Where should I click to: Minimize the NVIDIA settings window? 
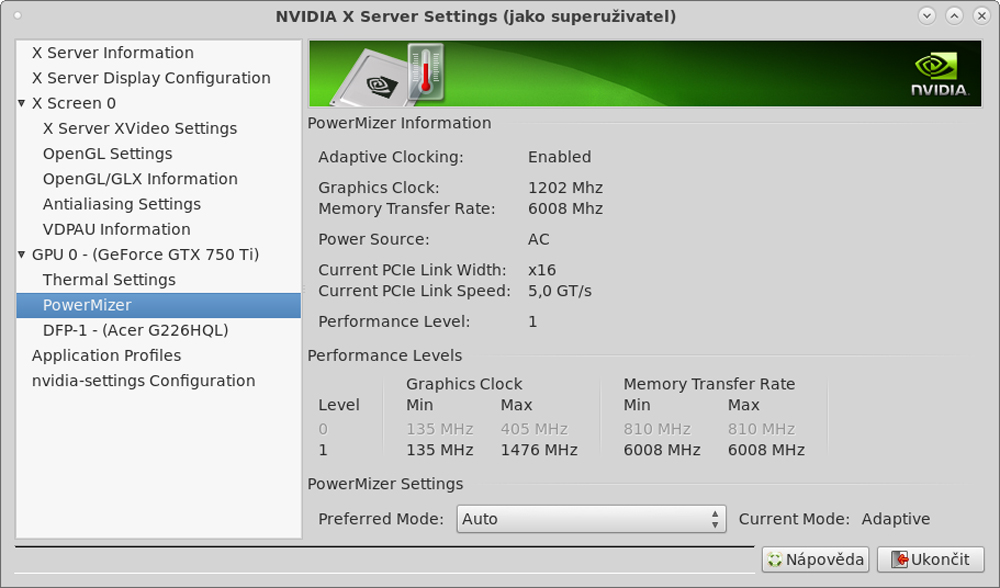click(x=927, y=16)
